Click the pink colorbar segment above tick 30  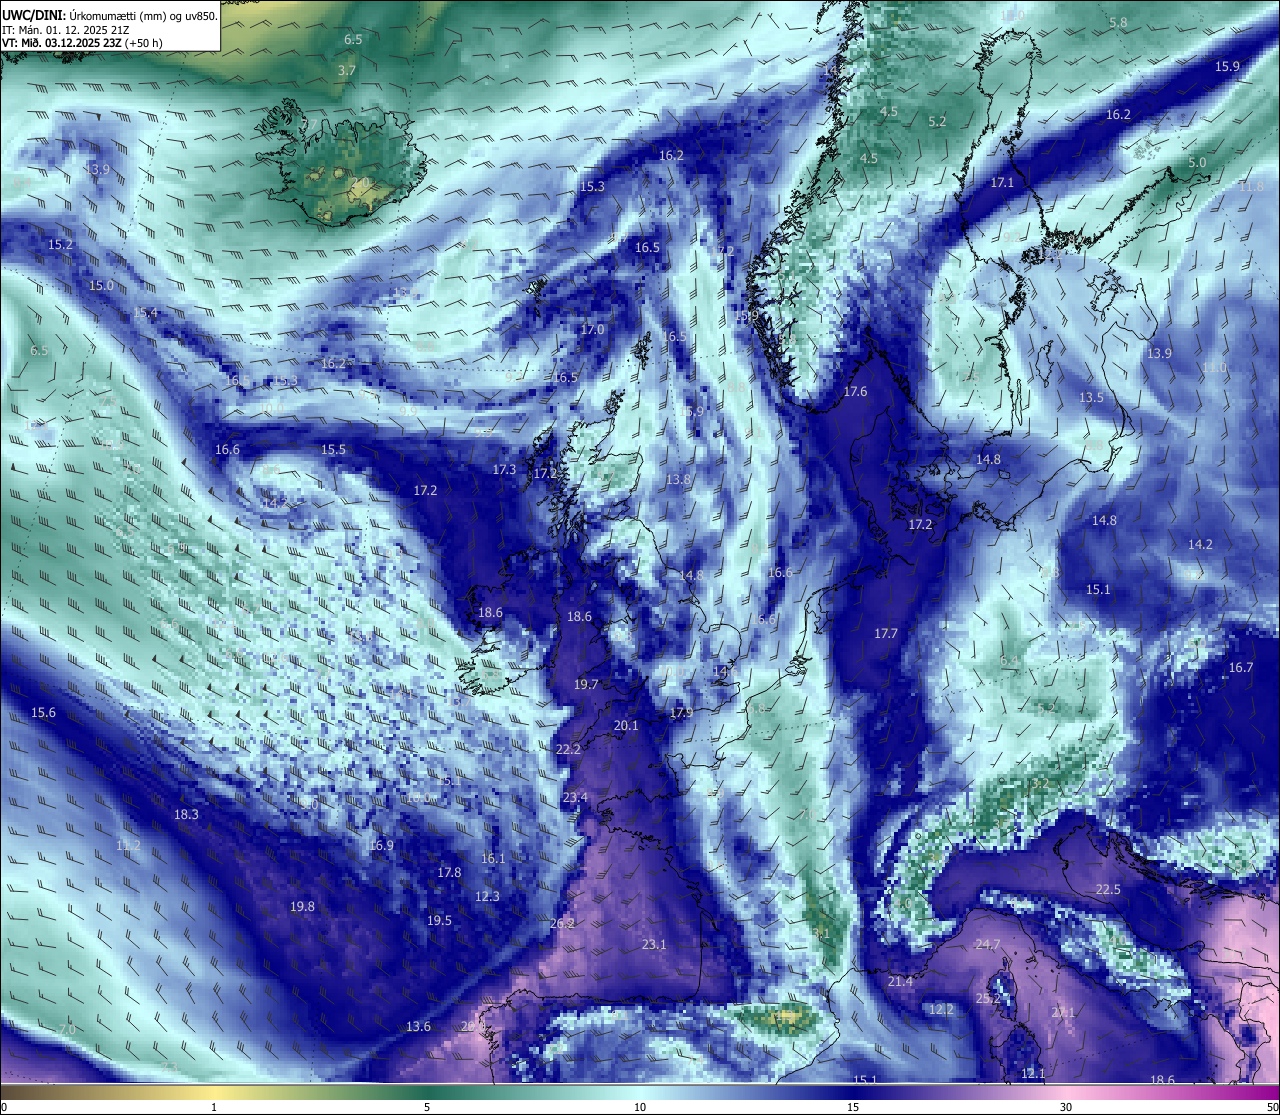pos(1066,1090)
